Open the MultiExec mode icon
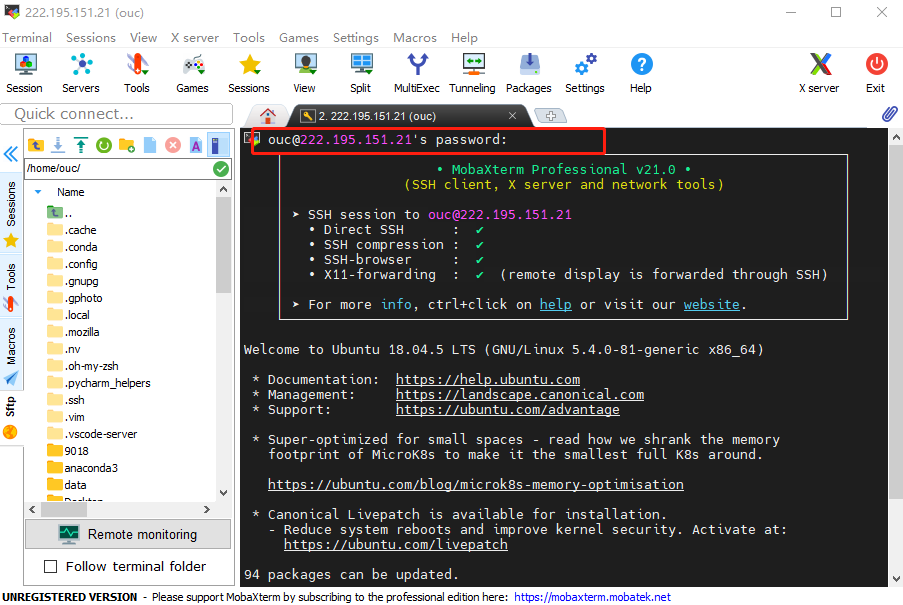This screenshot has width=903, height=605. tap(417, 73)
